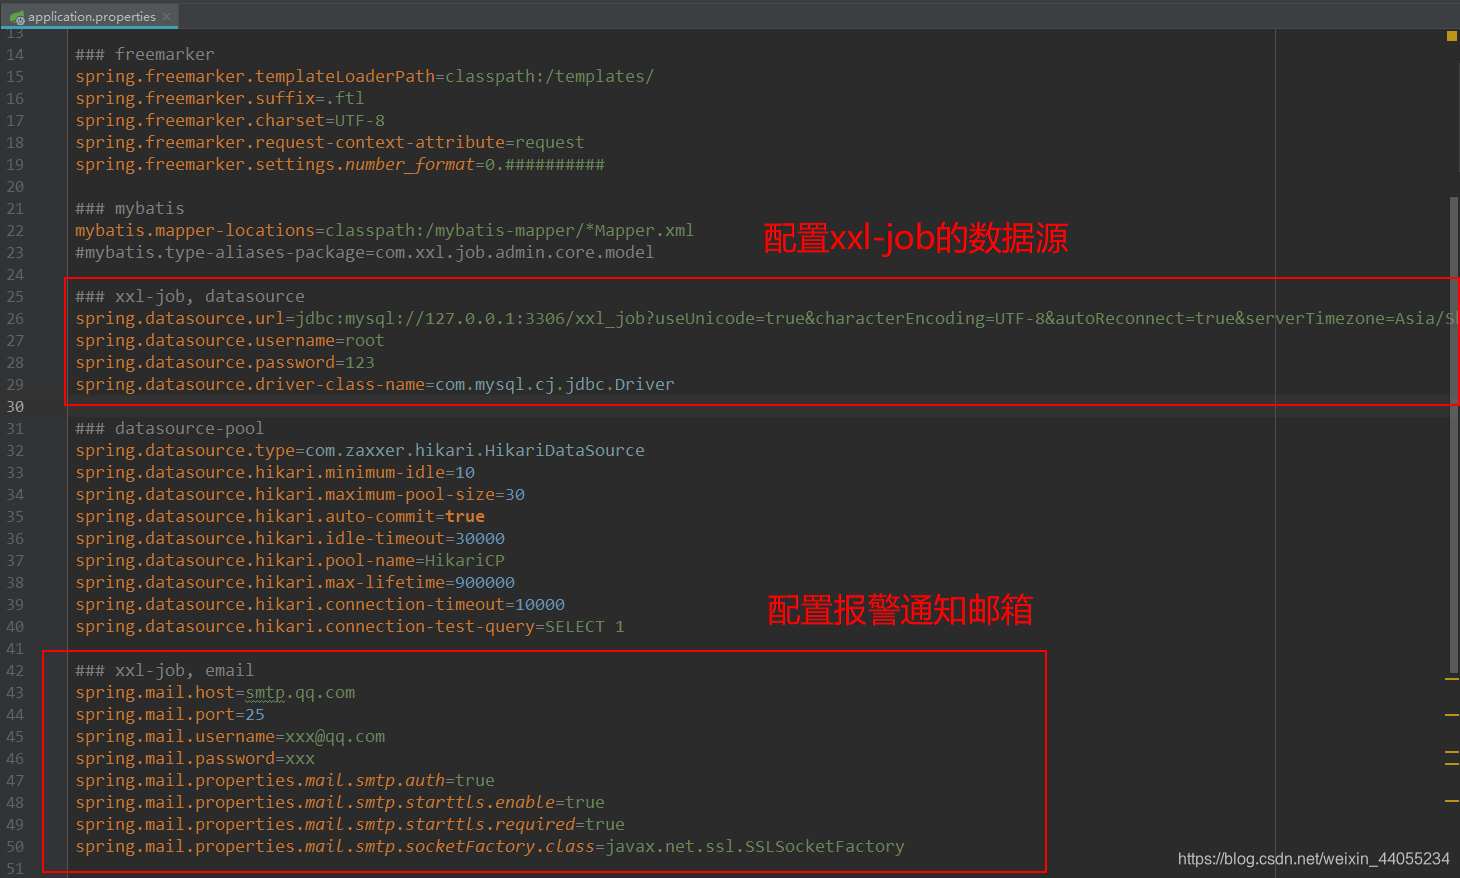Click the number_format setting line
This screenshot has height=878, width=1460.
[340, 164]
